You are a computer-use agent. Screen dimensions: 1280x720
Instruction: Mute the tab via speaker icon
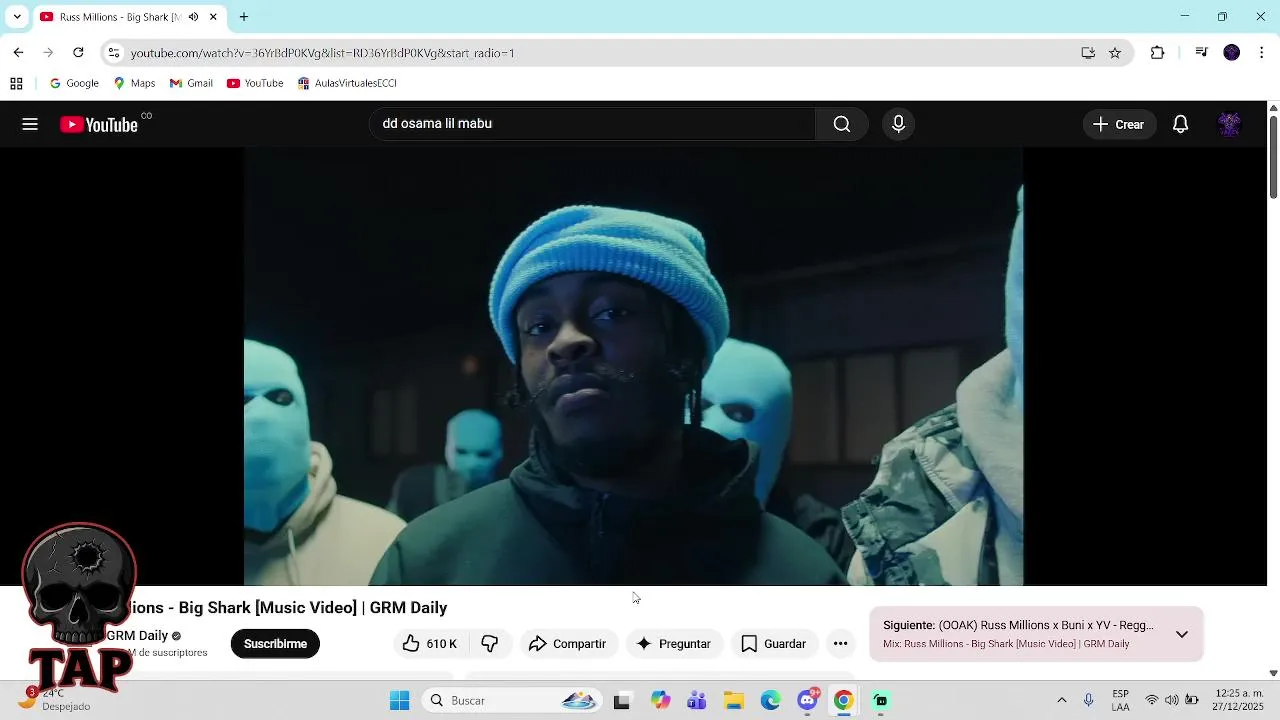click(193, 17)
